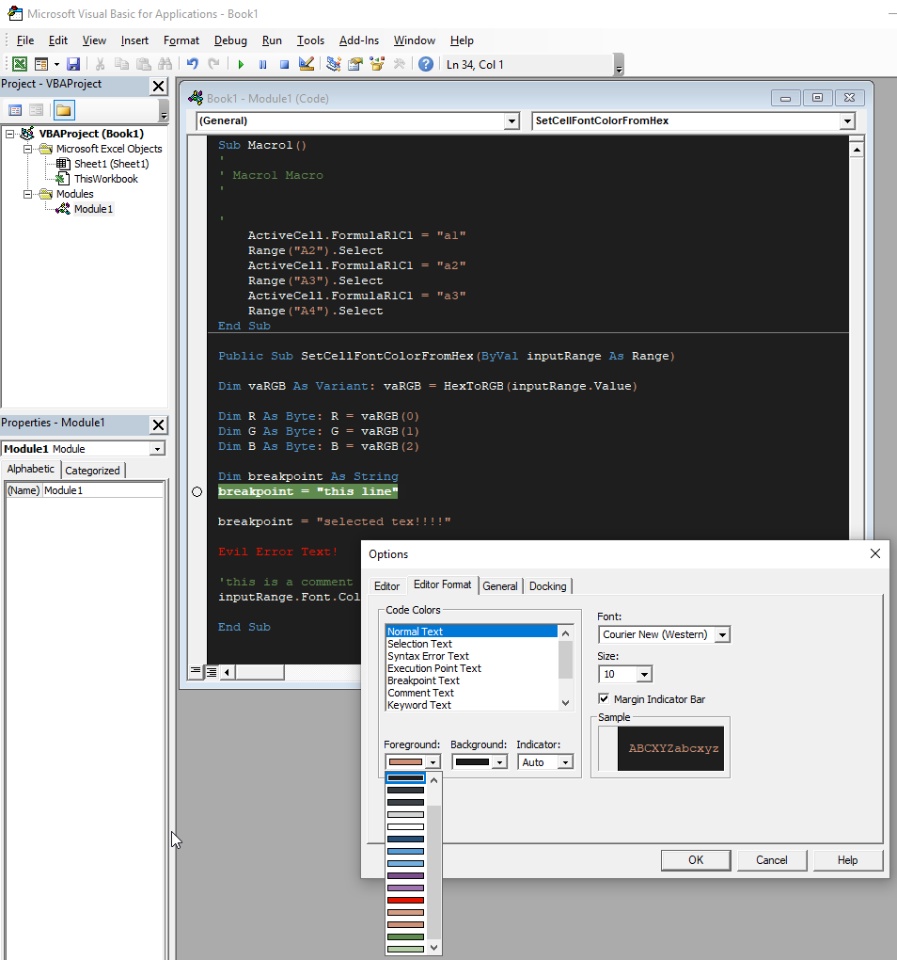Switch to Full Module View at code window bottom
The width and height of the screenshot is (897, 960).
(x=211, y=672)
